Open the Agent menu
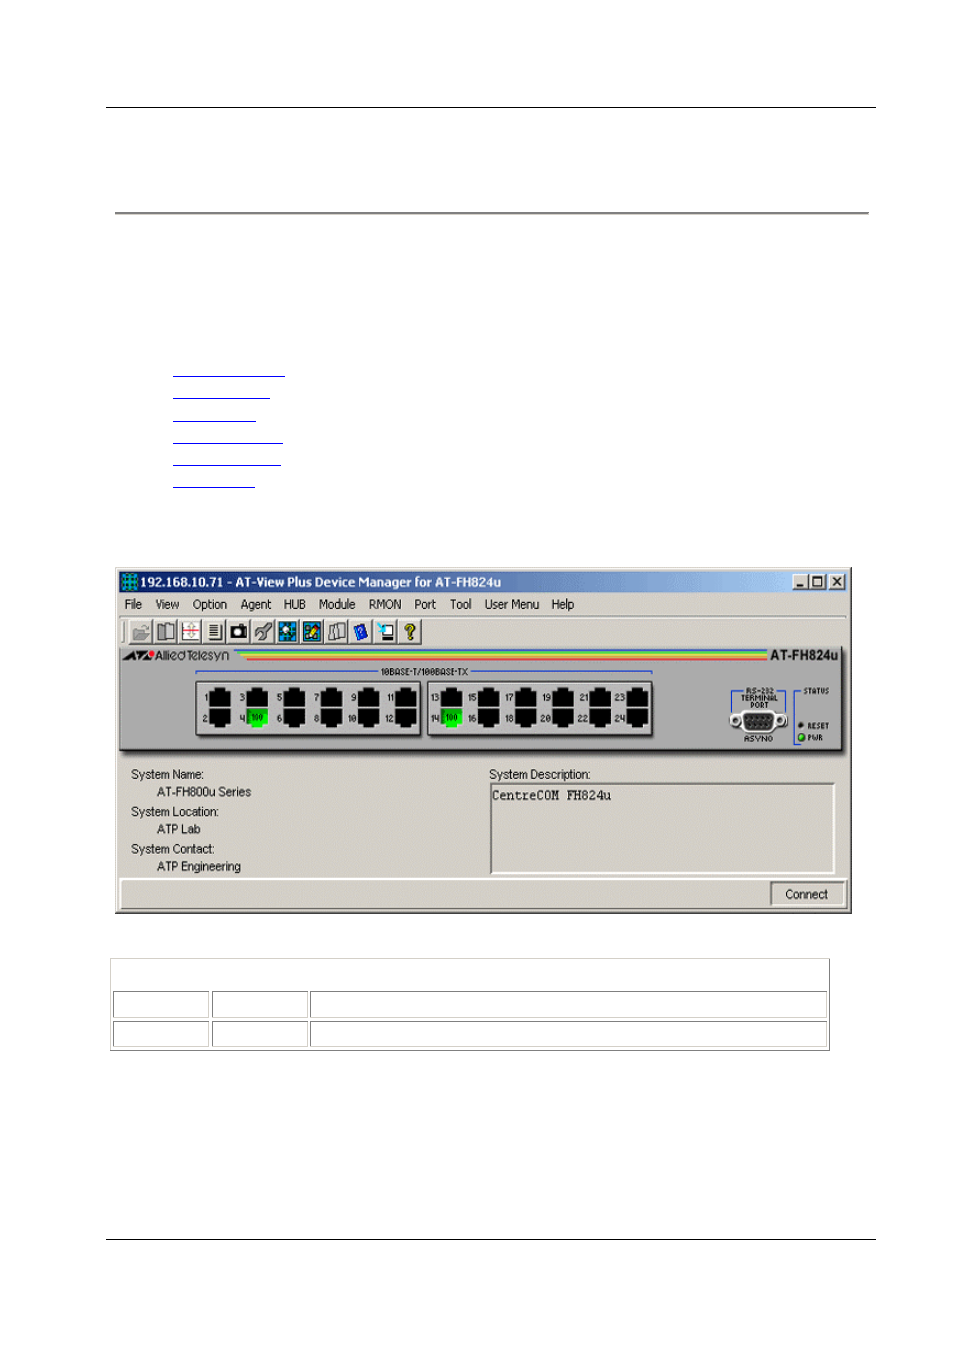 tap(256, 605)
